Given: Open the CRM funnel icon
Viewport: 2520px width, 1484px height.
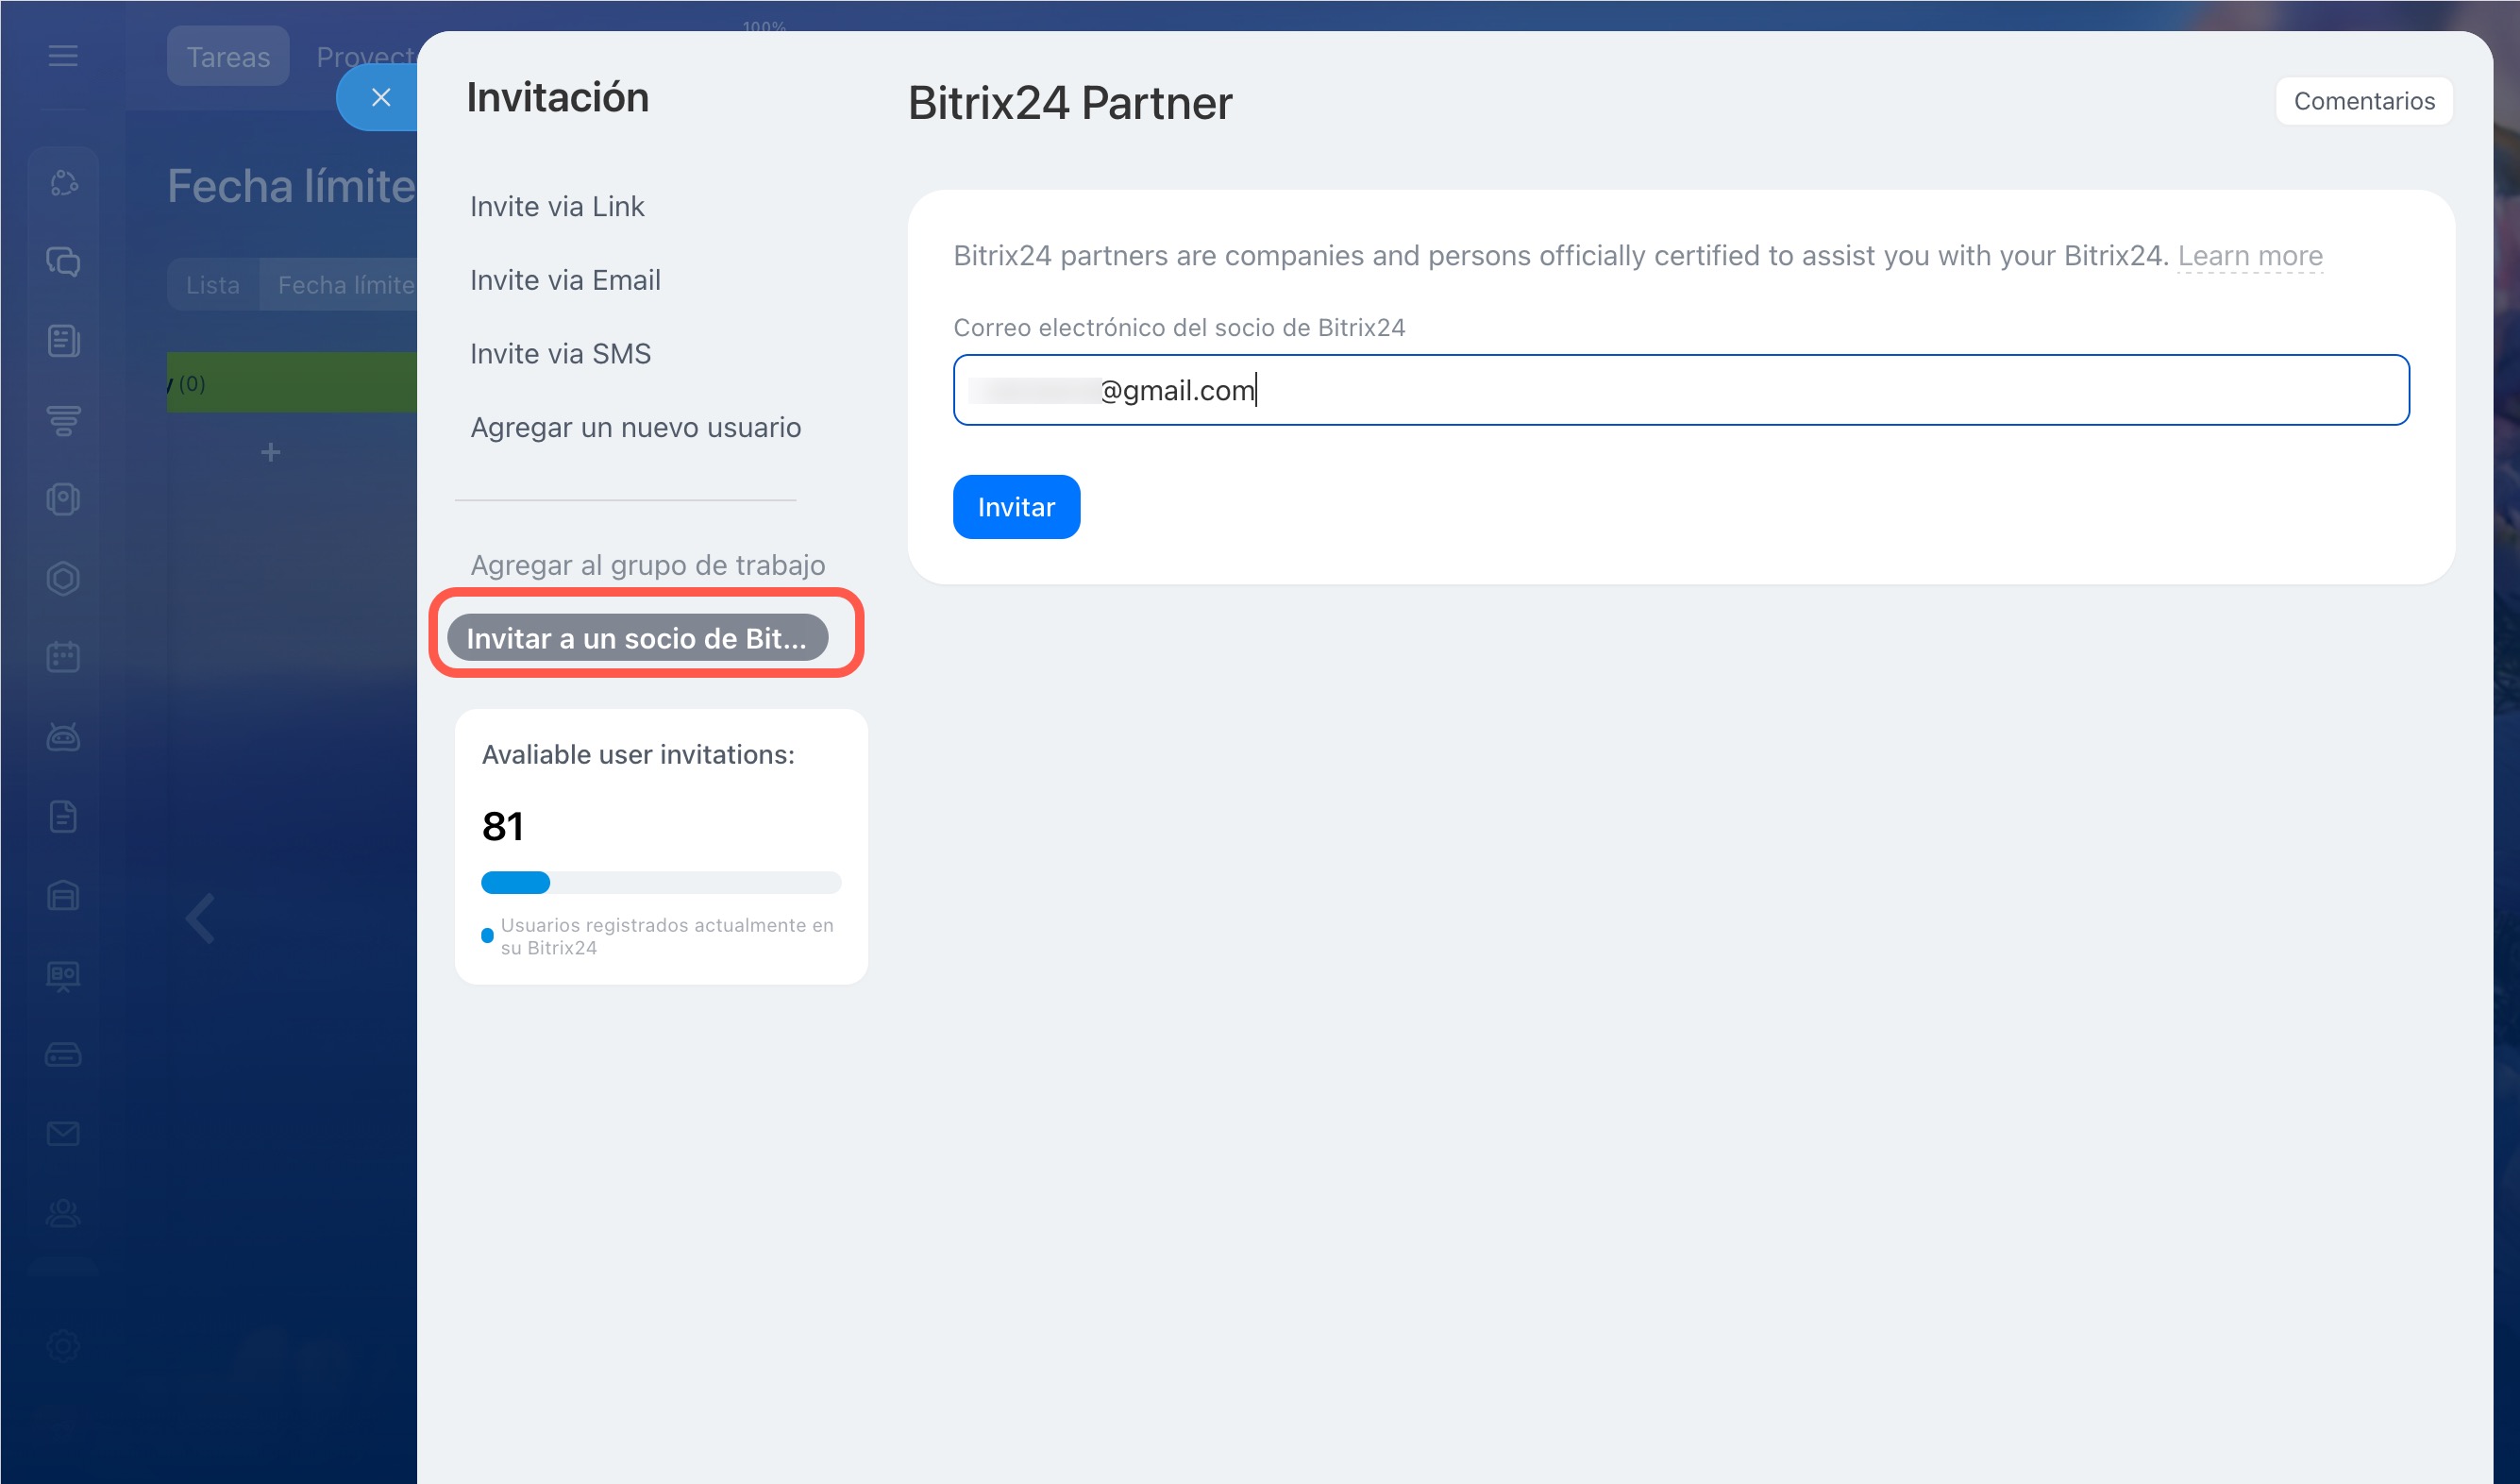Looking at the screenshot, I should tap(63, 420).
